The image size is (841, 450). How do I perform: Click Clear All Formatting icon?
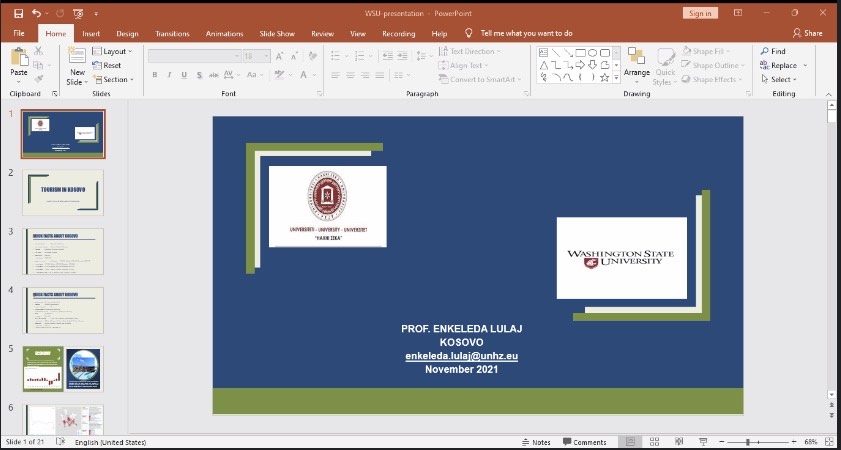tap(313, 56)
